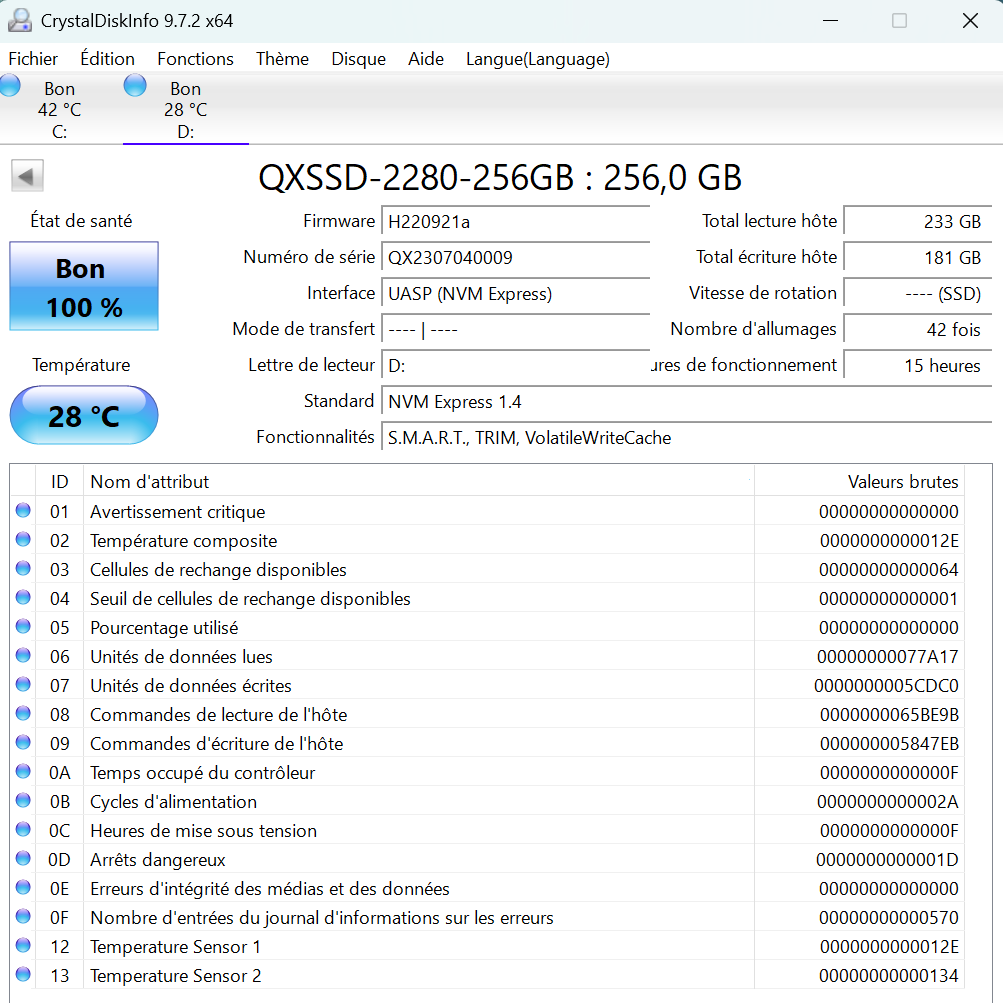Screen dimensions: 1003x1003
Task: Click the C: drive health status orb
Action: (x=10, y=85)
